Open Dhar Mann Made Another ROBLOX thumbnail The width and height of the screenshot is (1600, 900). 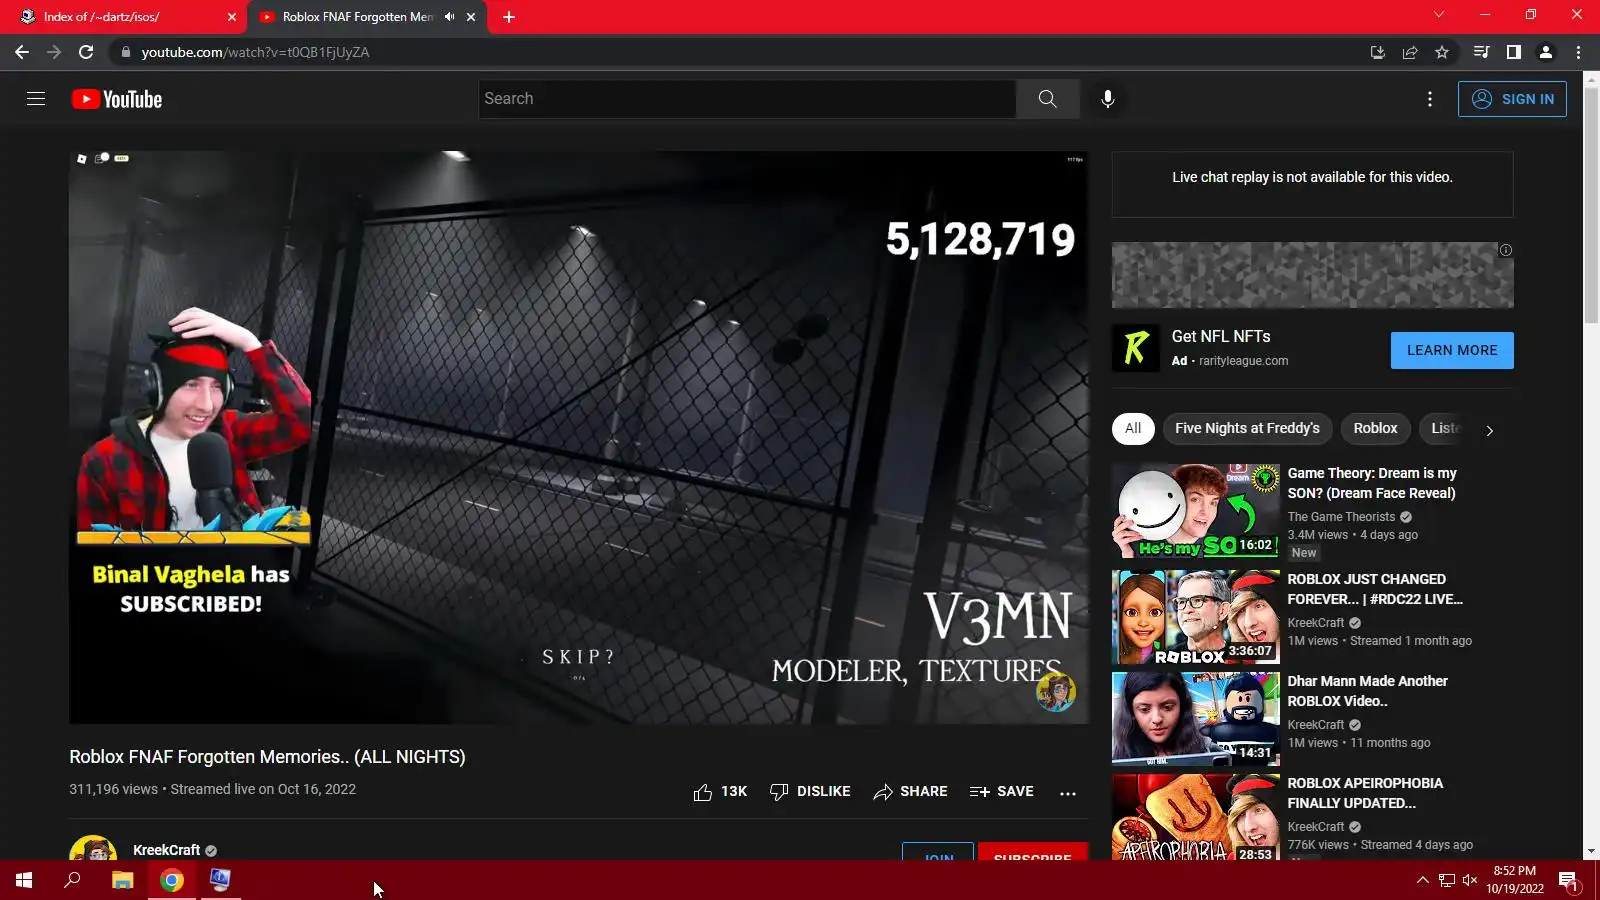(x=1195, y=719)
